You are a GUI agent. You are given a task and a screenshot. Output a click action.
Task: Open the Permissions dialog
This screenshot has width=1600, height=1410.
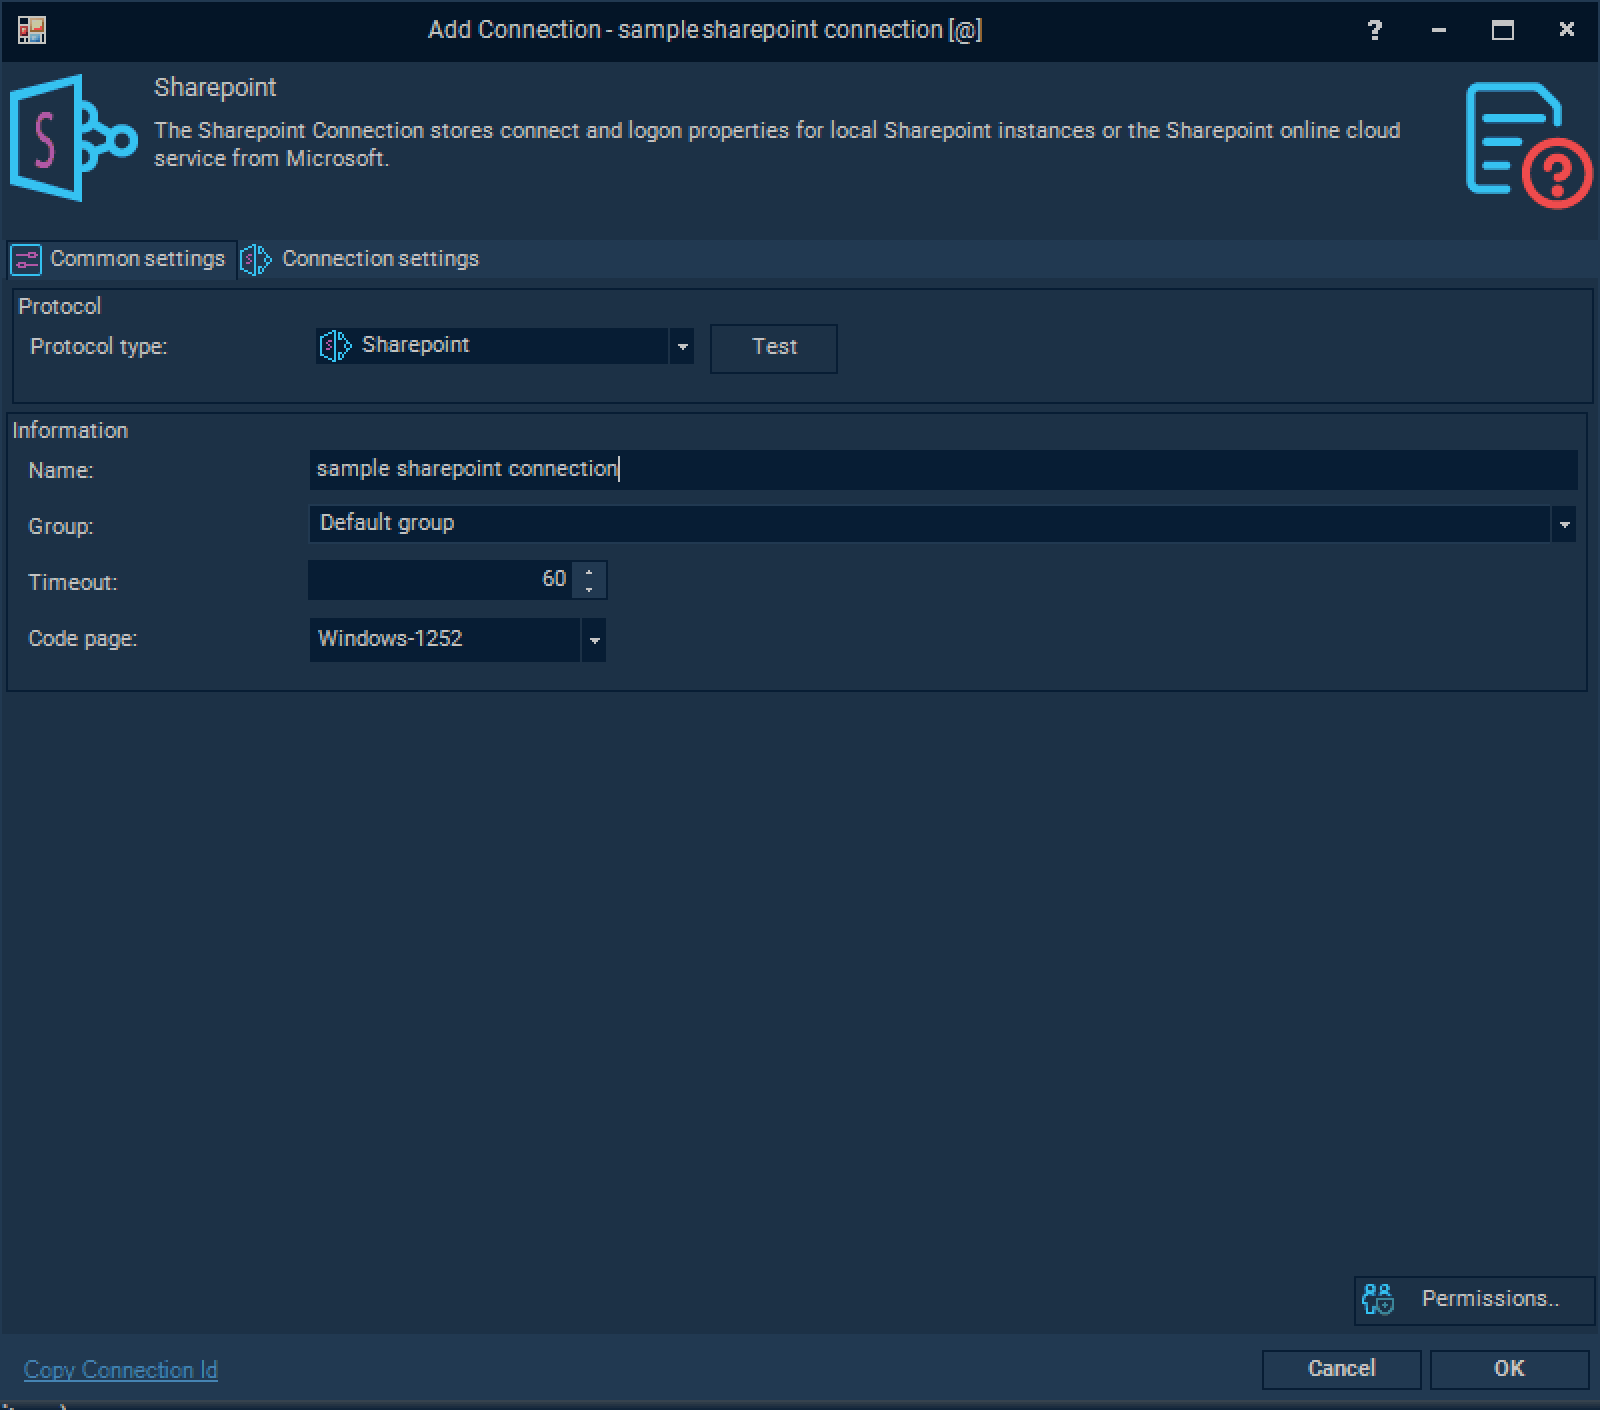(1473, 1299)
